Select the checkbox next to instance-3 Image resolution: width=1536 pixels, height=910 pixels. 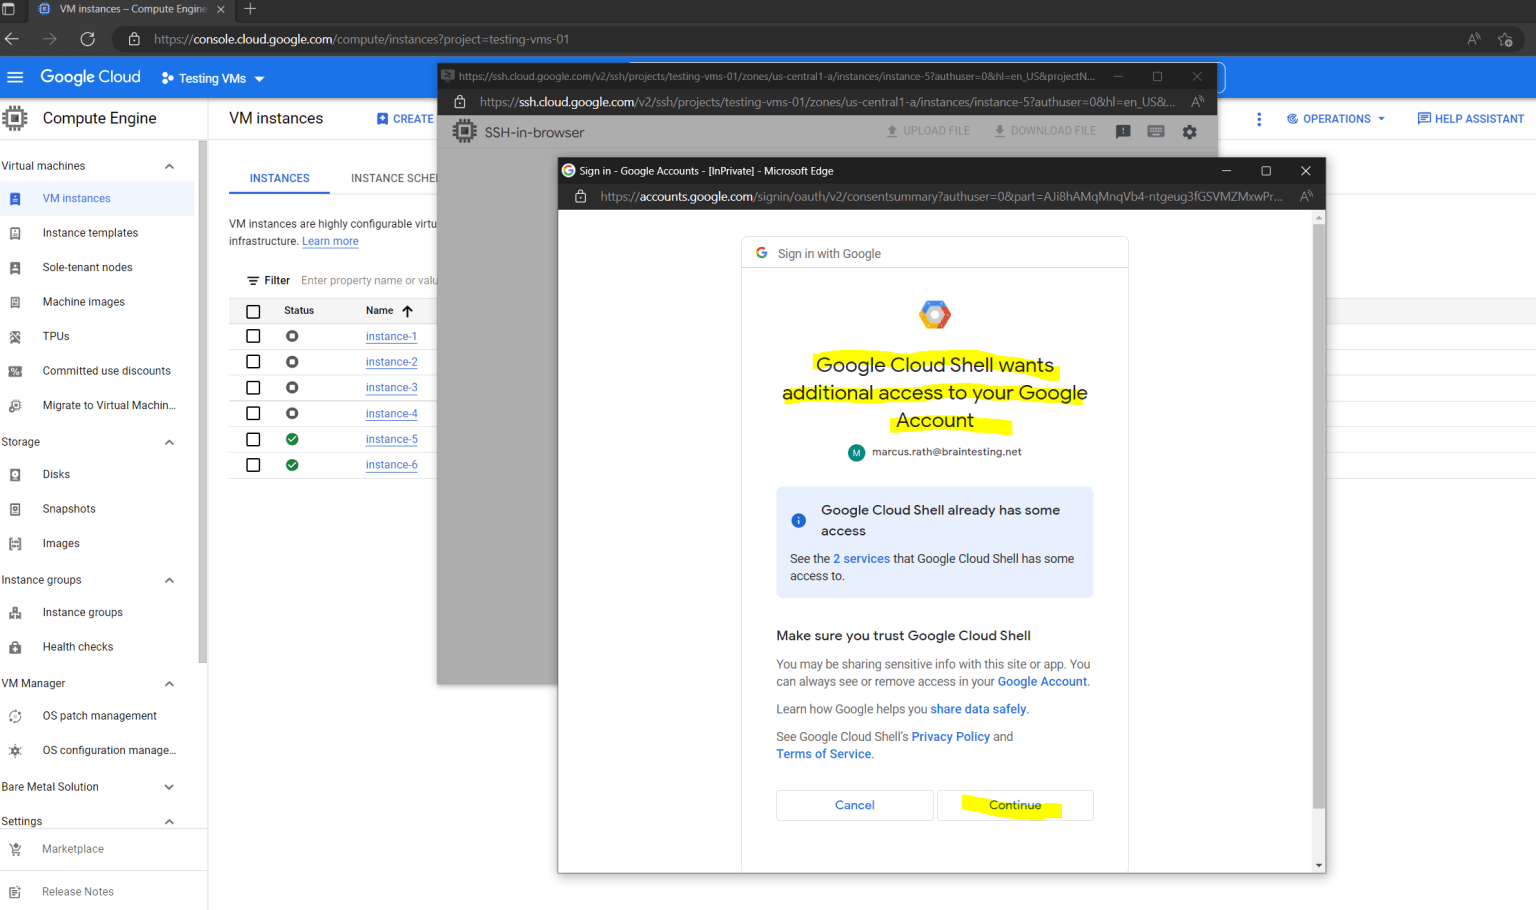253,387
